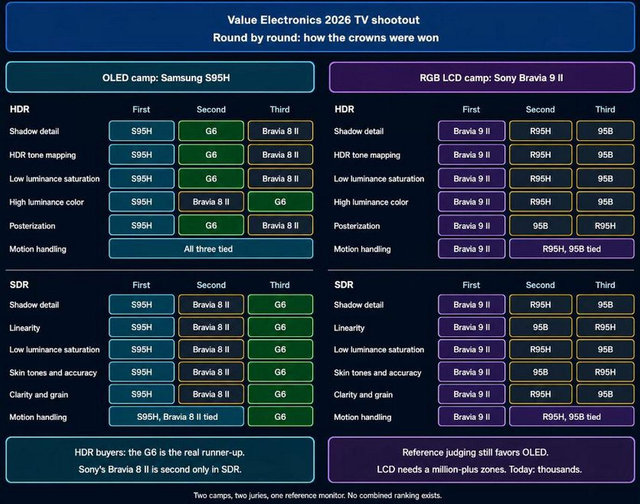Click R95H in LCD Posterization row
Screen dimensions: 640x504
tap(605, 225)
